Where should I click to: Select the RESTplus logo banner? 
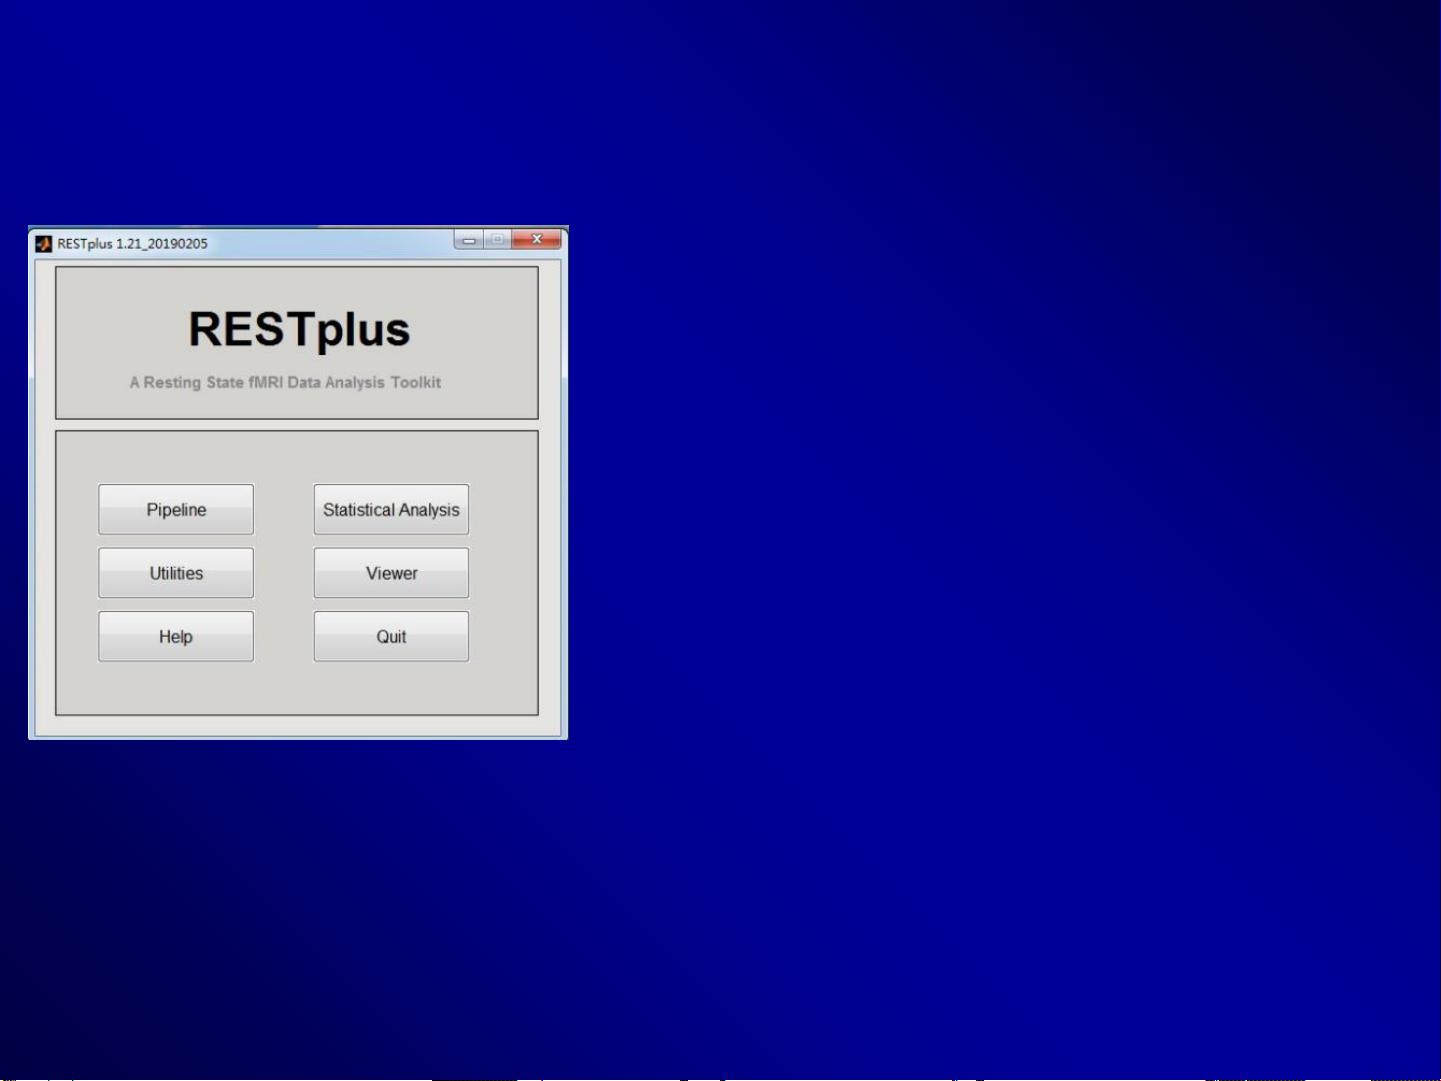coord(297,330)
